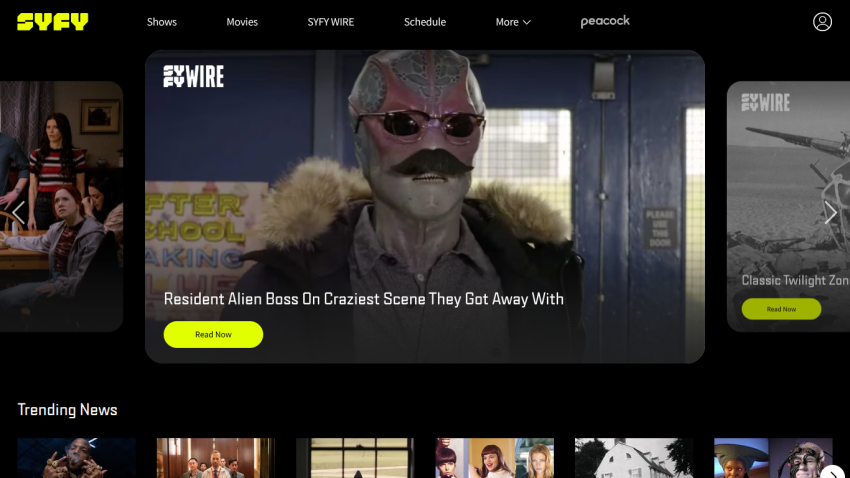This screenshot has height=478, width=850.
Task: Select the previous slide card with women at table
Action: pos(61,206)
